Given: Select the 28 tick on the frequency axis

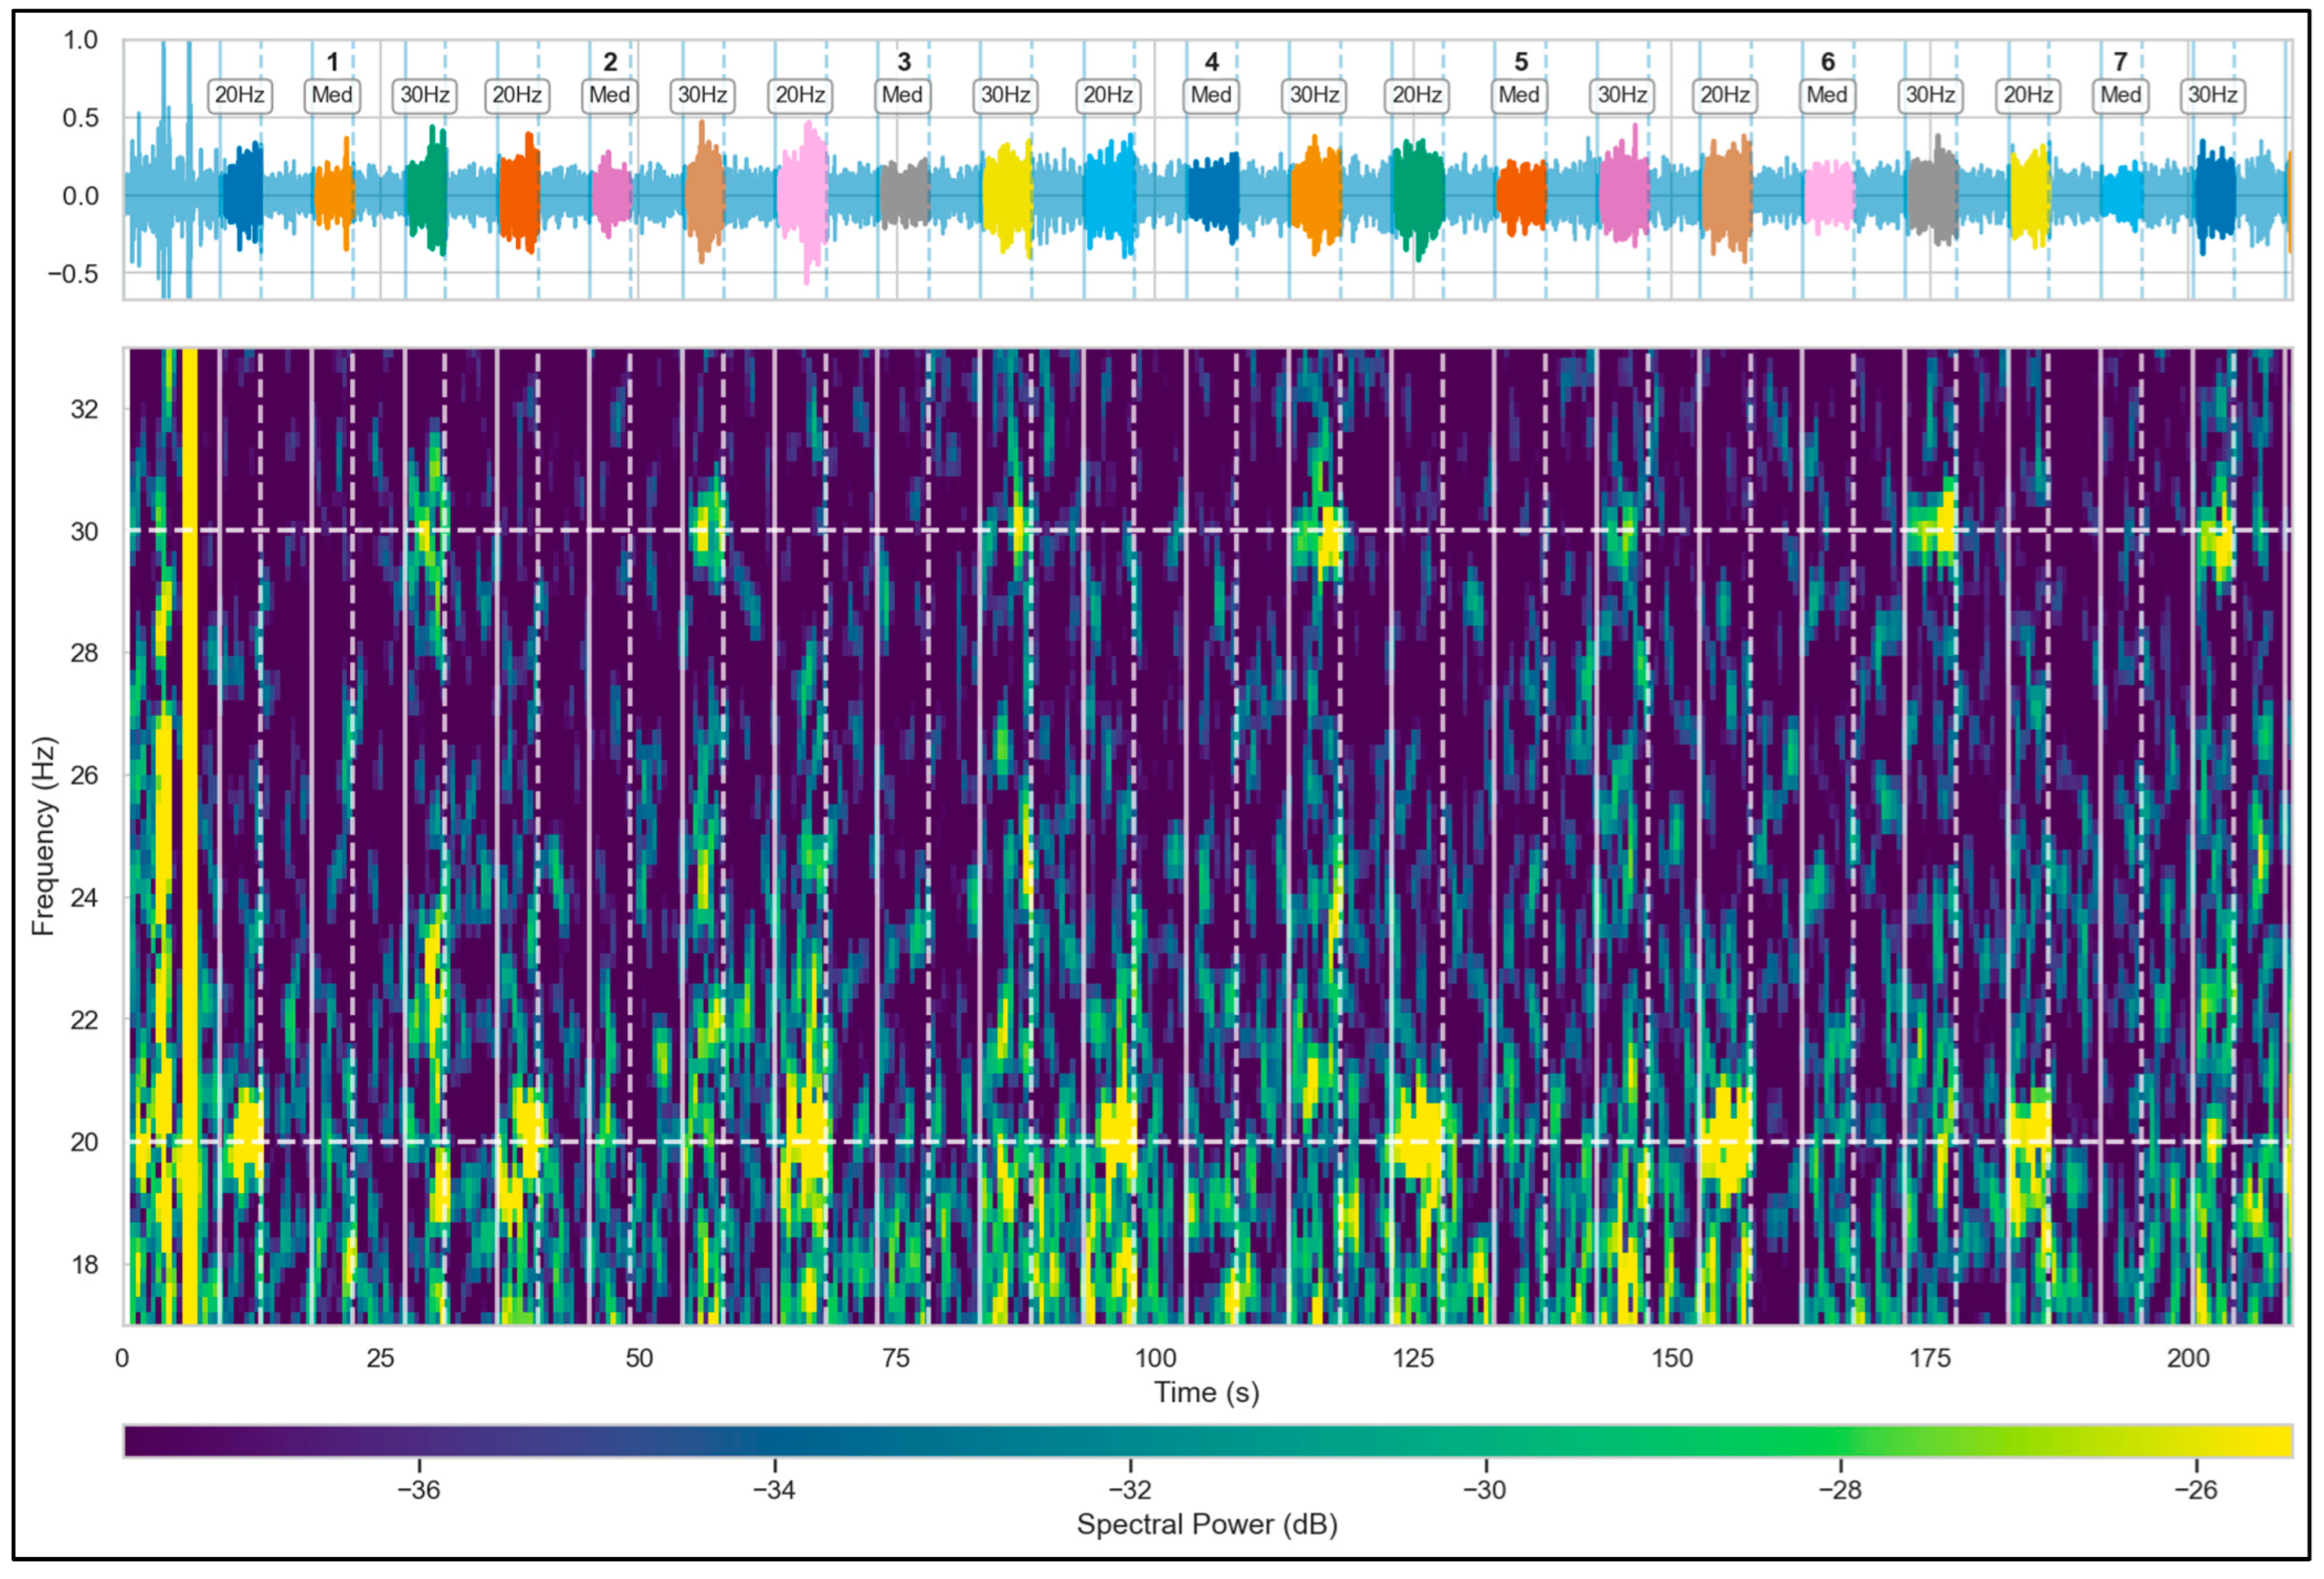Looking at the screenshot, I should 84,653.
